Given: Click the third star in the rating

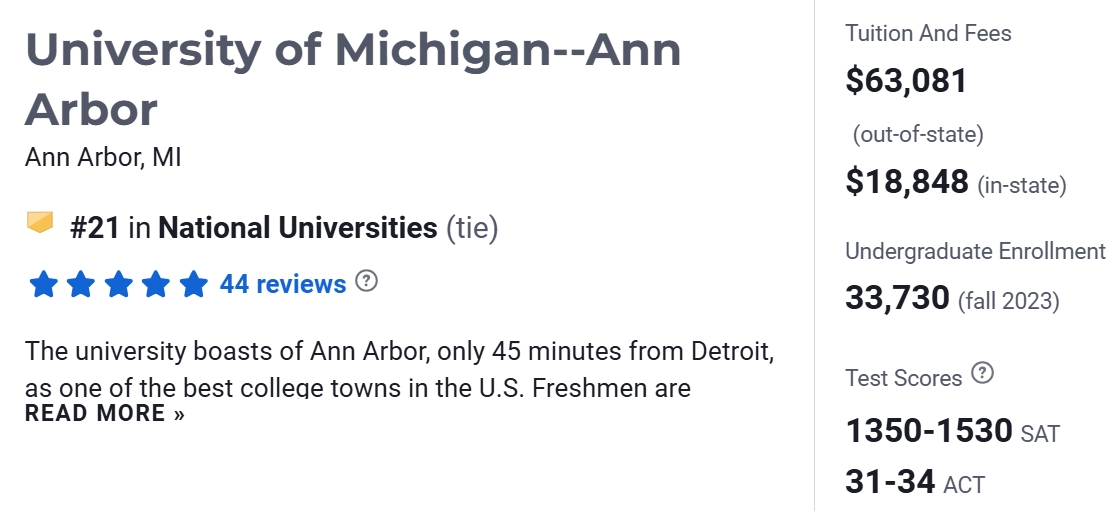Looking at the screenshot, I should click(x=118, y=285).
